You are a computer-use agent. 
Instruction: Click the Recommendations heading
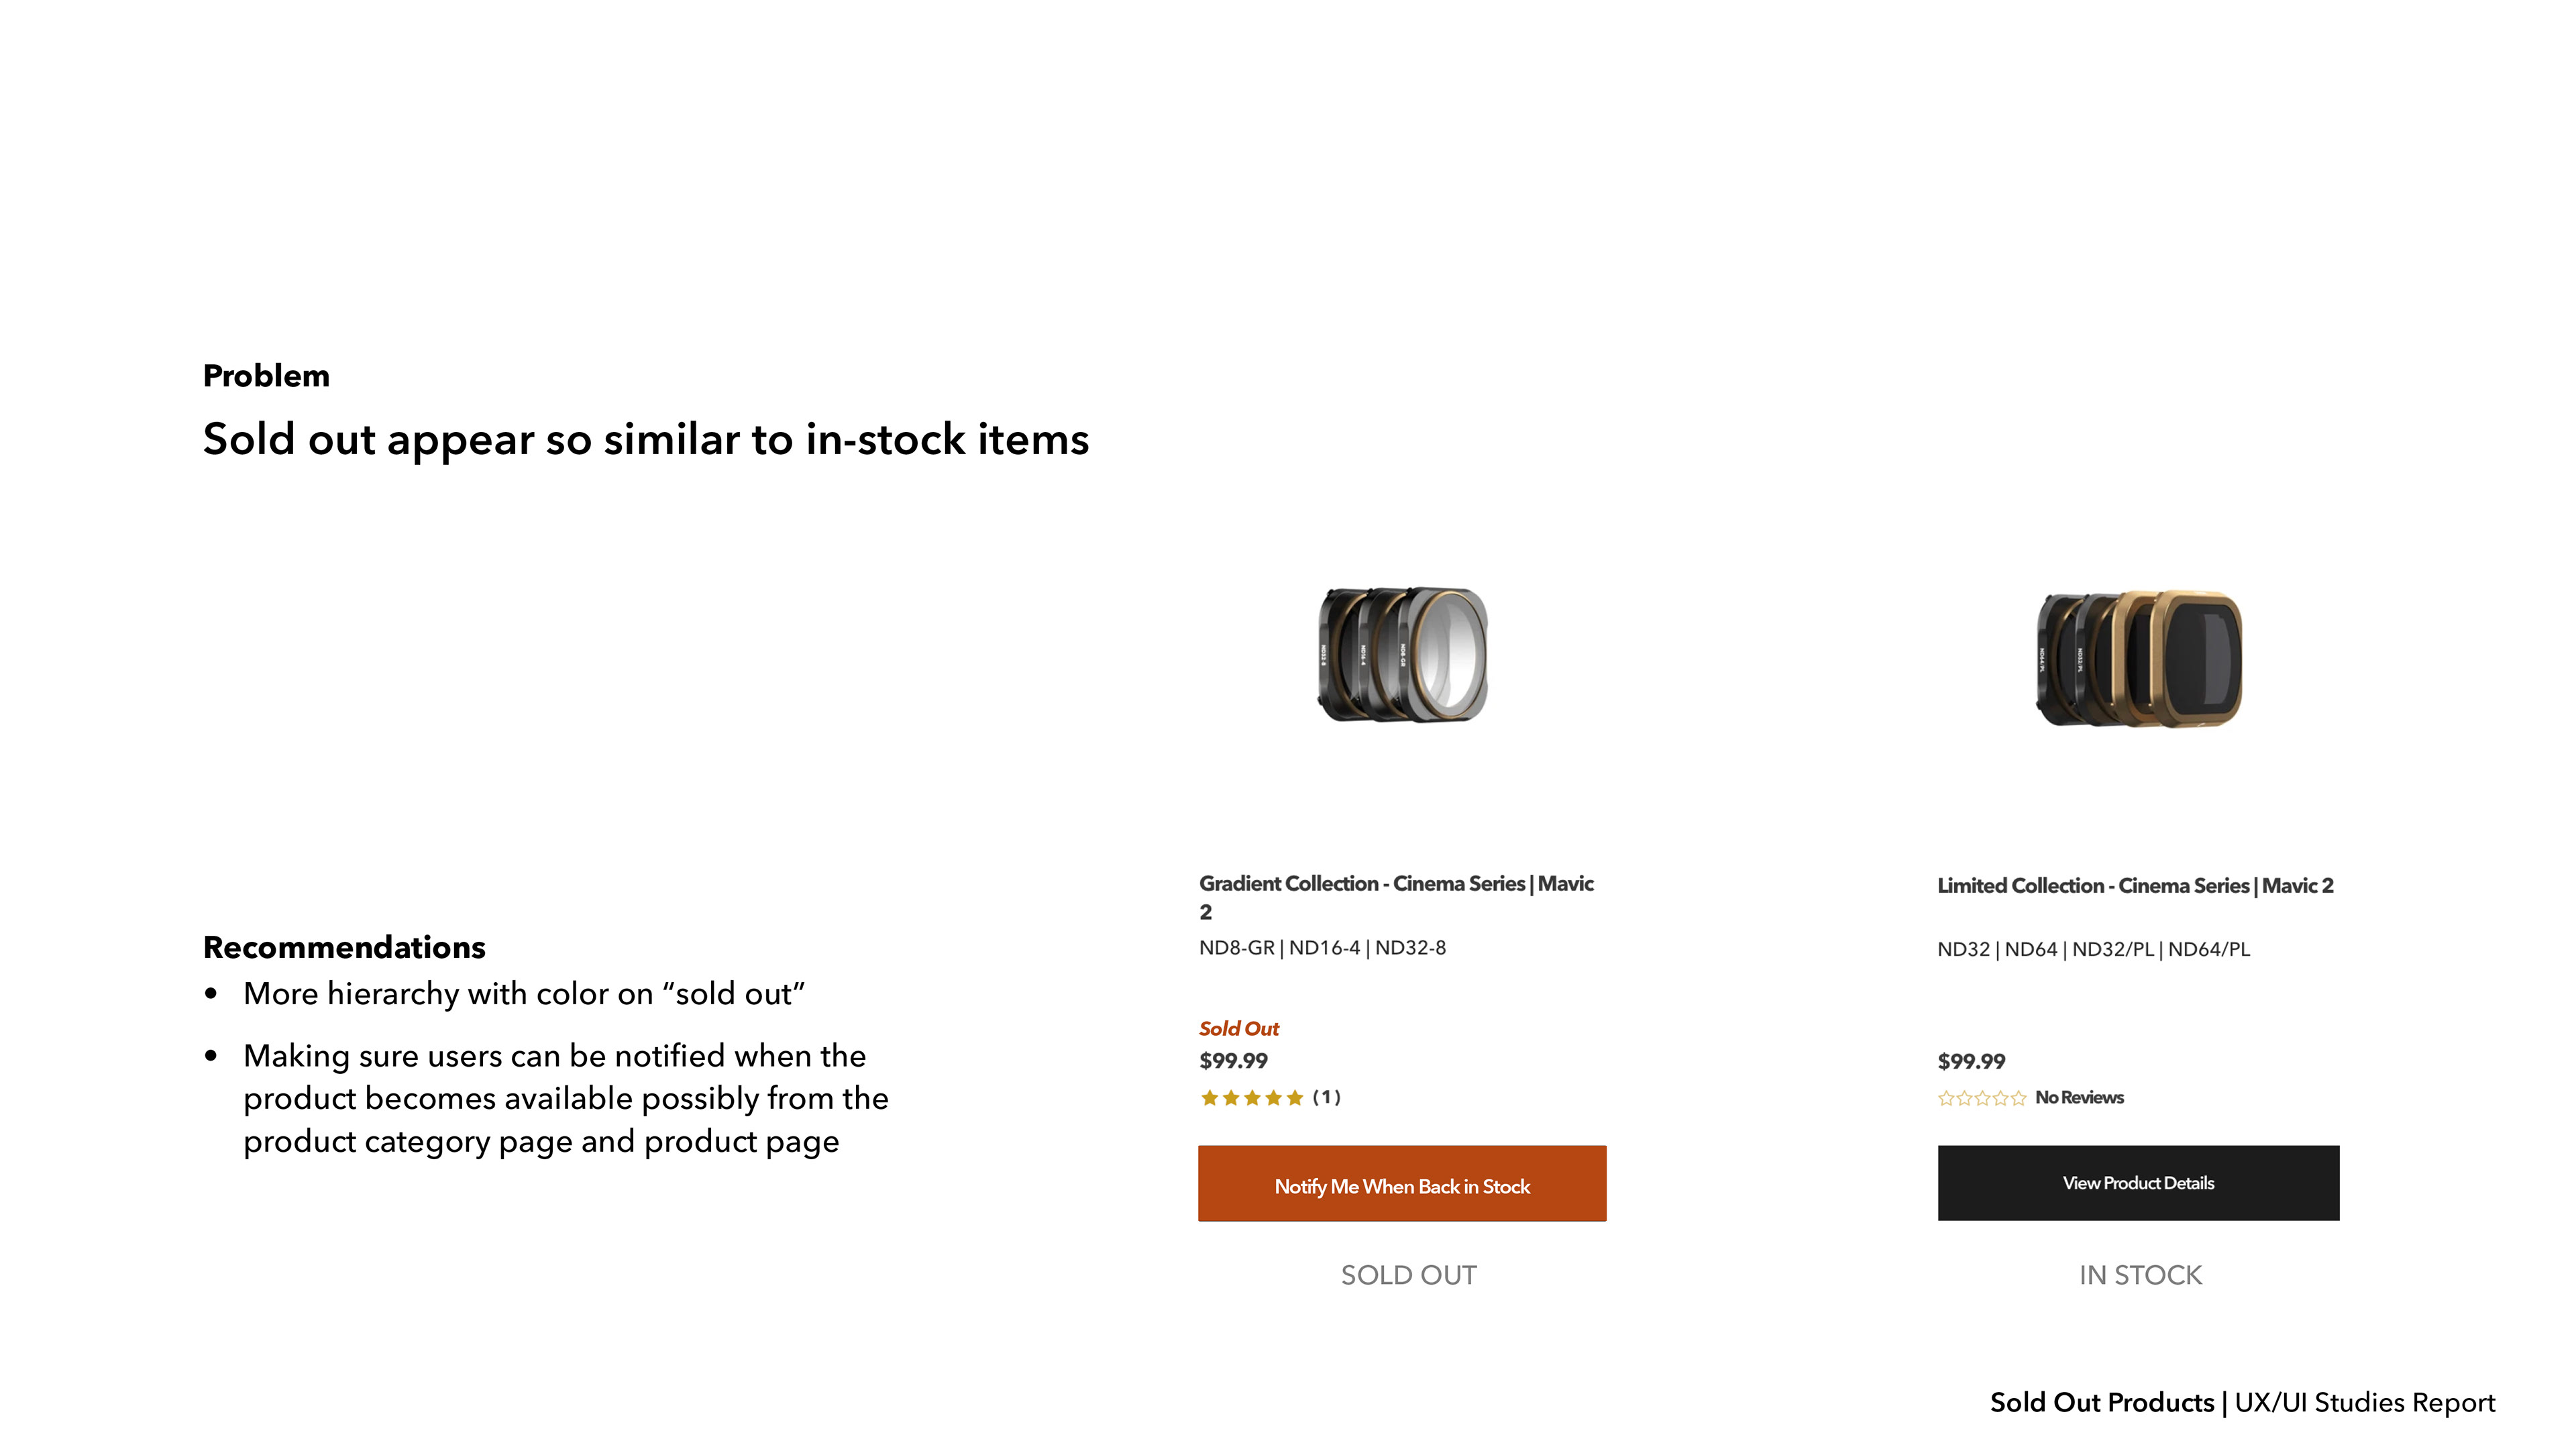click(x=344, y=947)
